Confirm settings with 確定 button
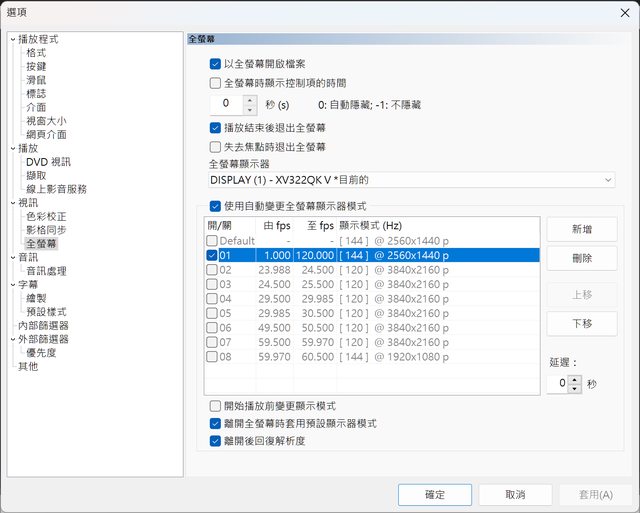Image resolution: width=640 pixels, height=513 pixels. [434, 494]
